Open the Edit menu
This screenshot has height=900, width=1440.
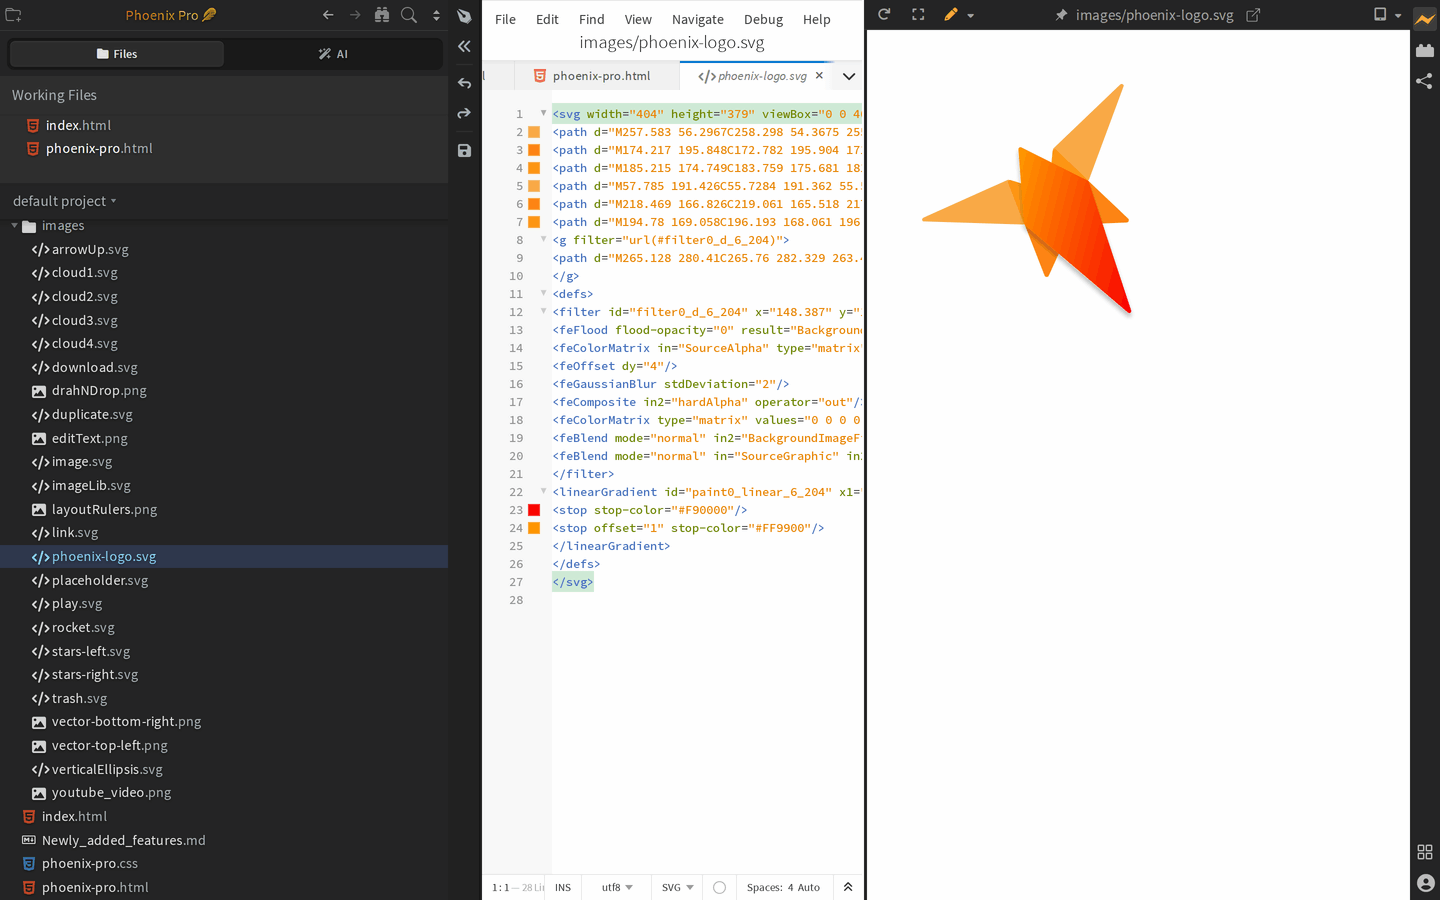pyautogui.click(x=547, y=19)
